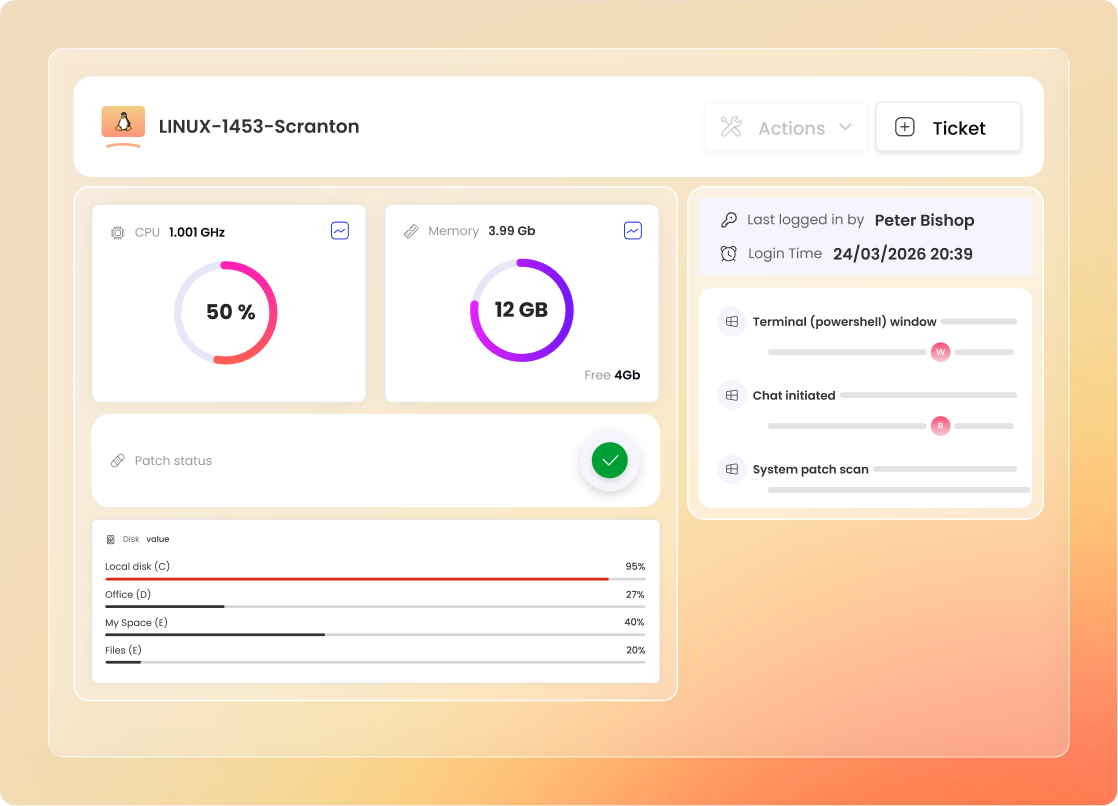Expand the Actions chevron arrow

click(849, 127)
